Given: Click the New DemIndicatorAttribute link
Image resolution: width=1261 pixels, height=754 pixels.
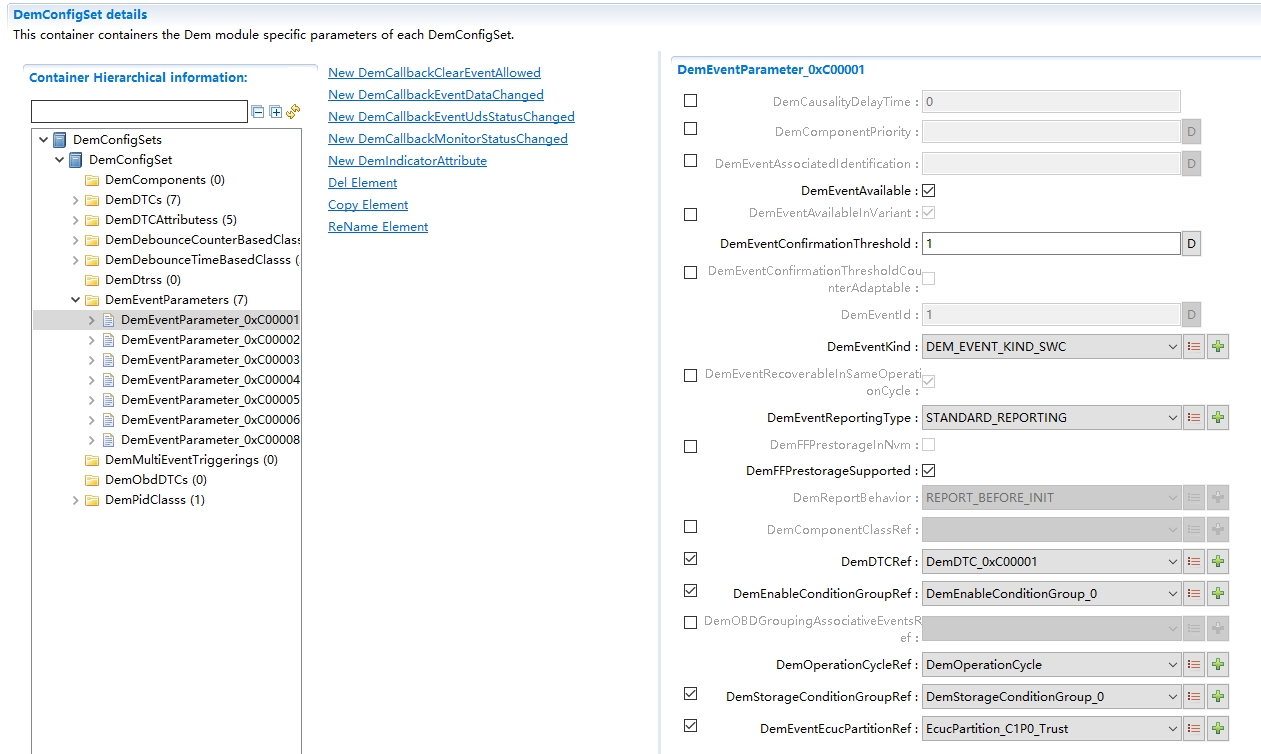Looking at the screenshot, I should [x=407, y=160].
